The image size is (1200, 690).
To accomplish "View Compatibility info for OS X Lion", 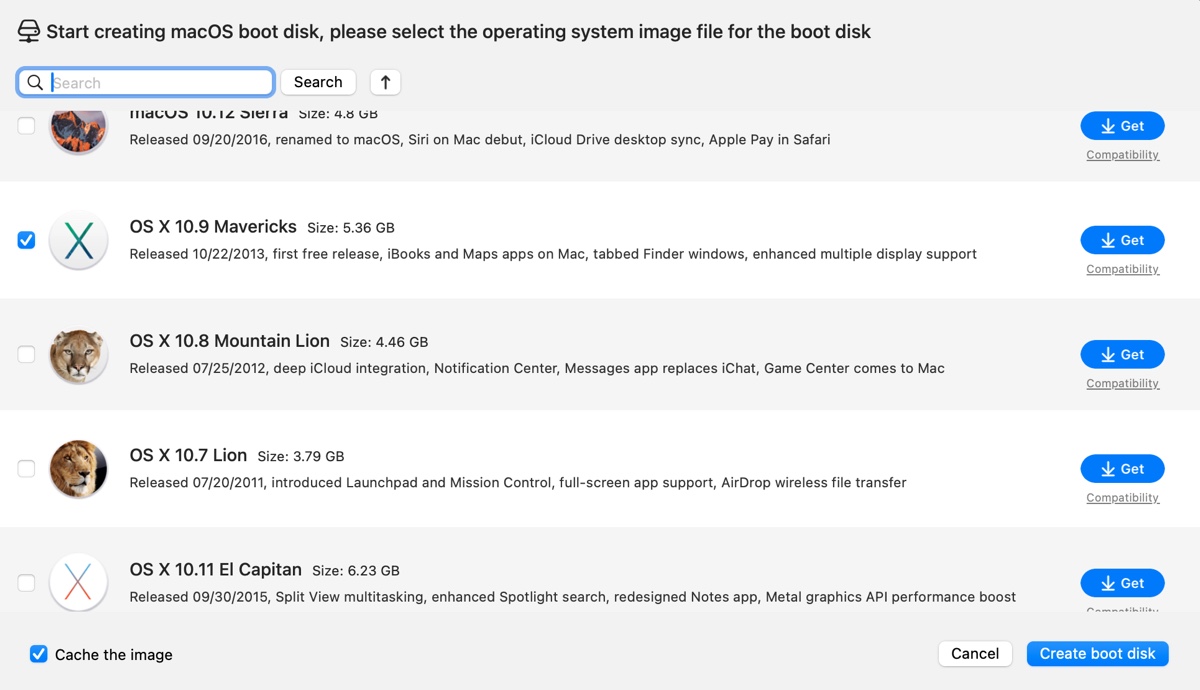I will pyautogui.click(x=1122, y=498).
